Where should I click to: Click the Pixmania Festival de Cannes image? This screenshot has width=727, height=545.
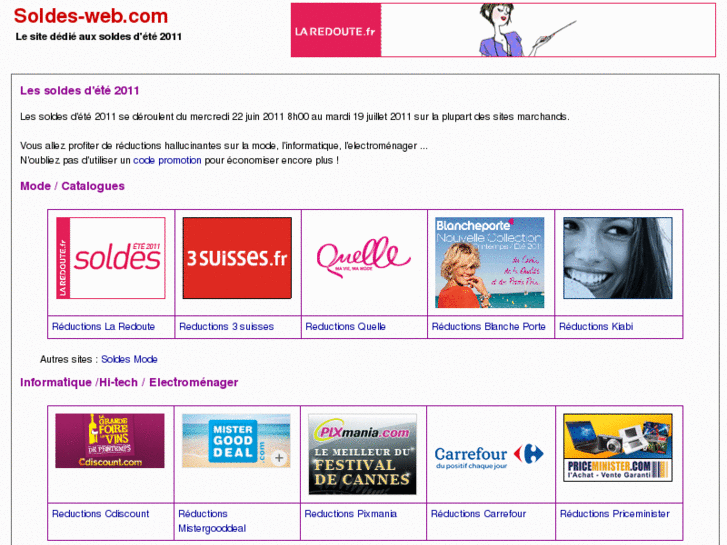[363, 455]
